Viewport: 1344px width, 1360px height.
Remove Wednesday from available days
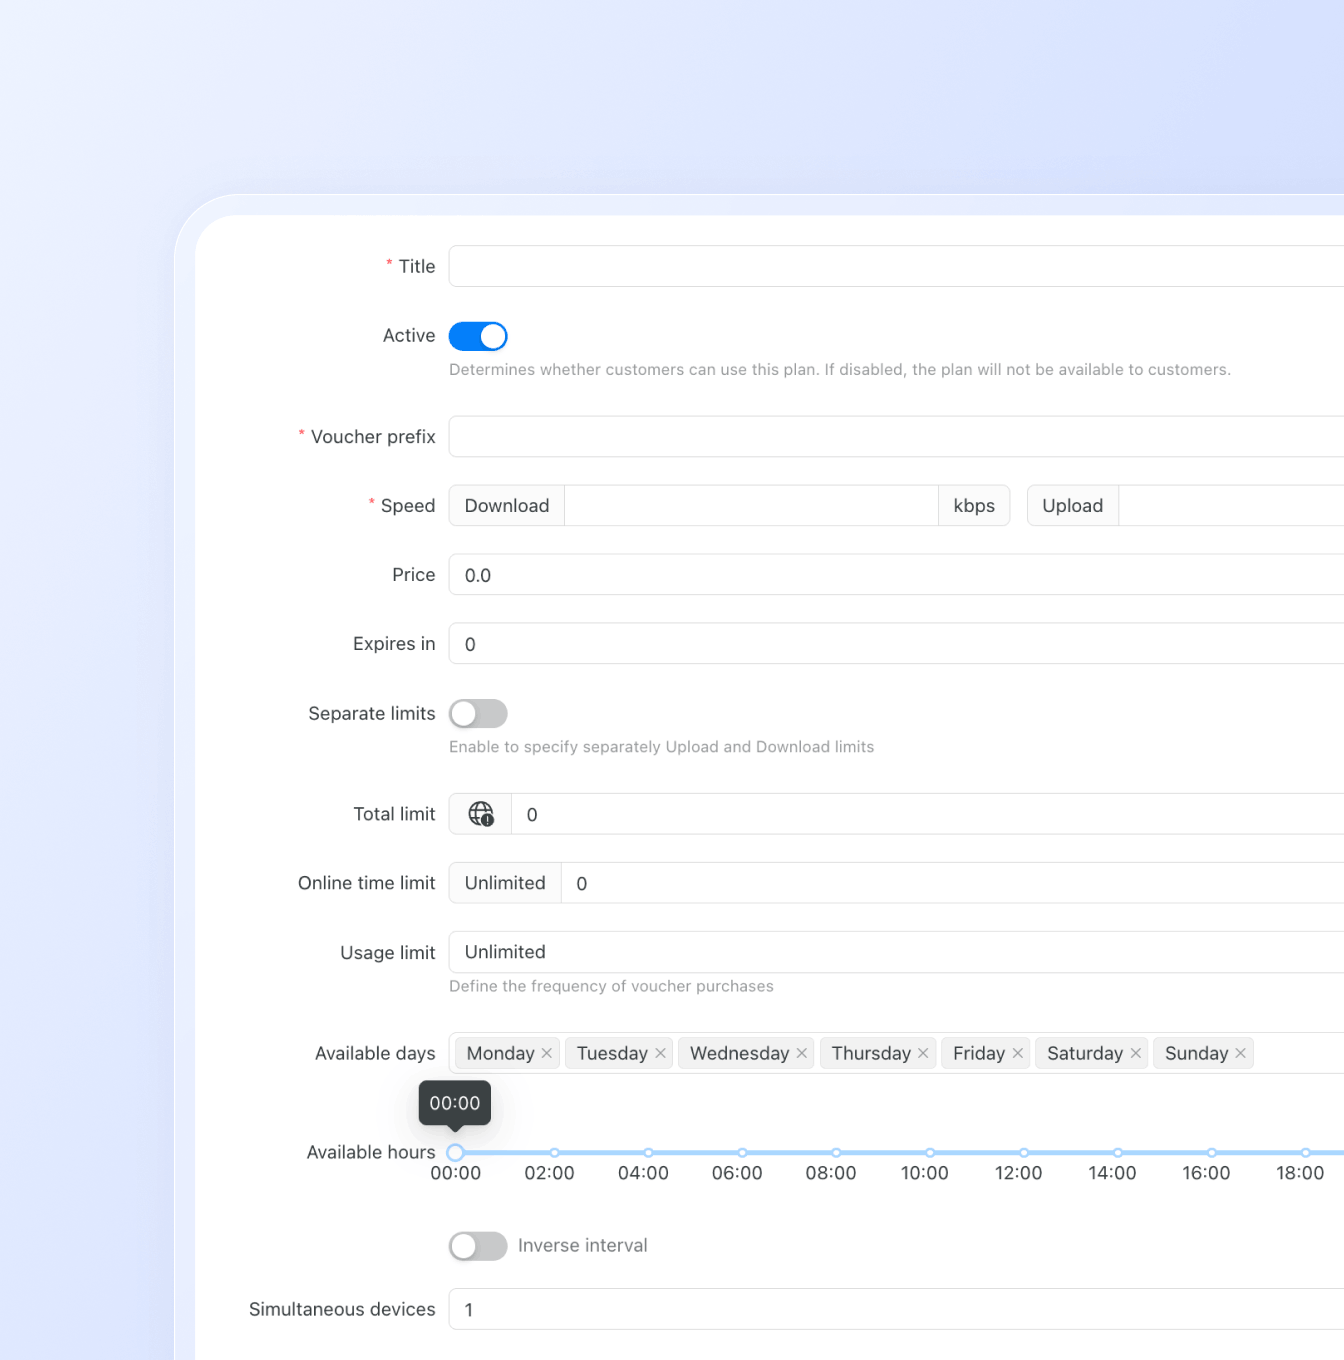[x=802, y=1053]
